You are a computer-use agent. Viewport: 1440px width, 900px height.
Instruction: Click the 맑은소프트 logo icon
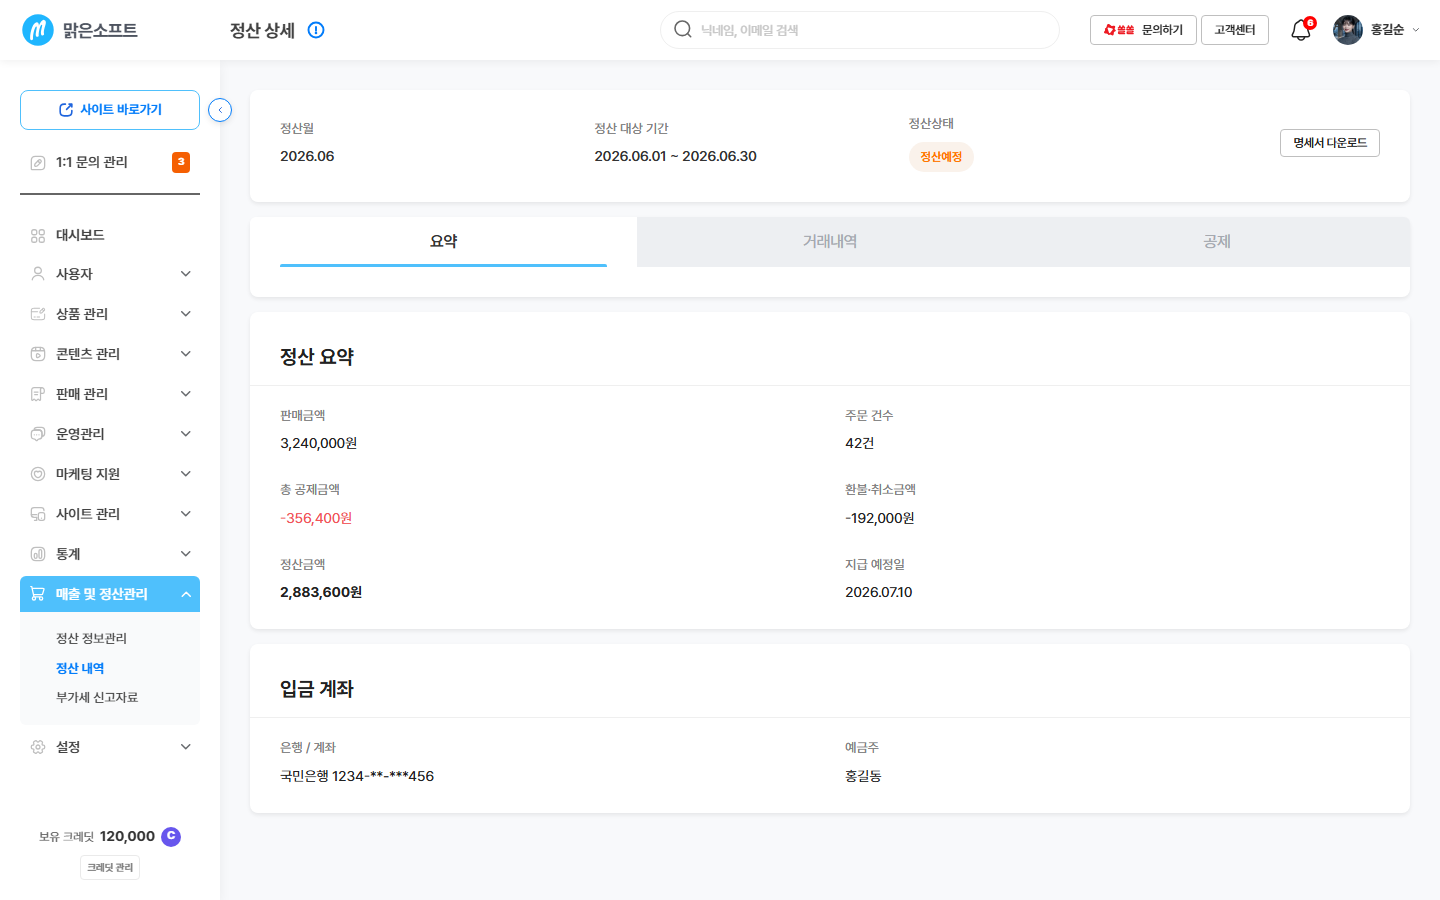38,30
